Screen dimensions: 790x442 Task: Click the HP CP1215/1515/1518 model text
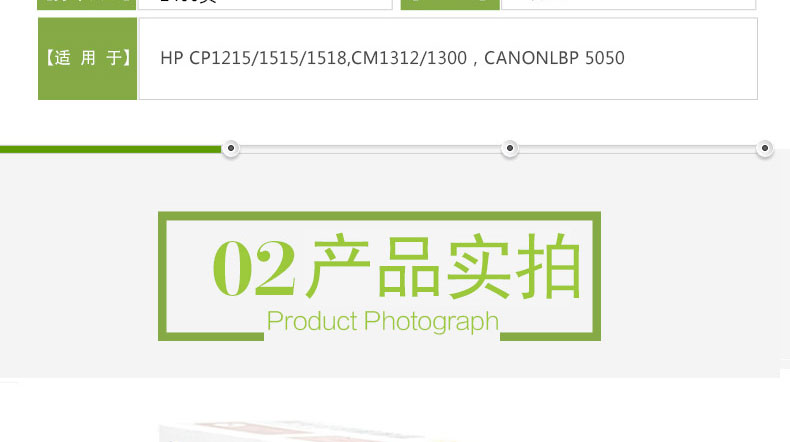(x=253, y=58)
